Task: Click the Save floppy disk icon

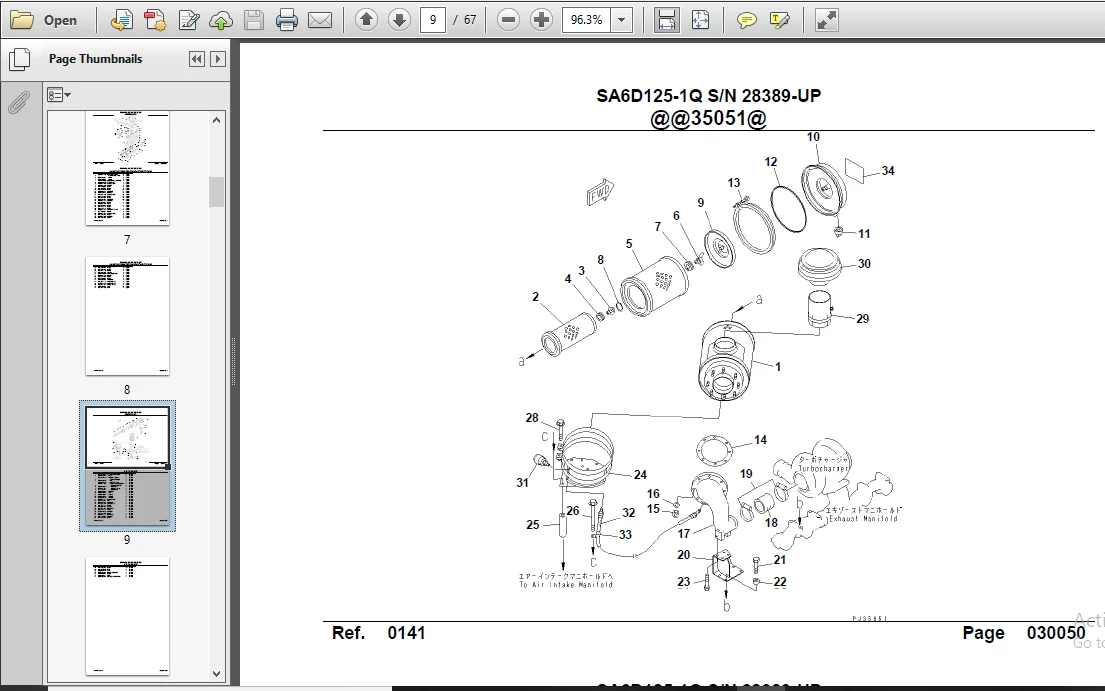Action: click(254, 20)
